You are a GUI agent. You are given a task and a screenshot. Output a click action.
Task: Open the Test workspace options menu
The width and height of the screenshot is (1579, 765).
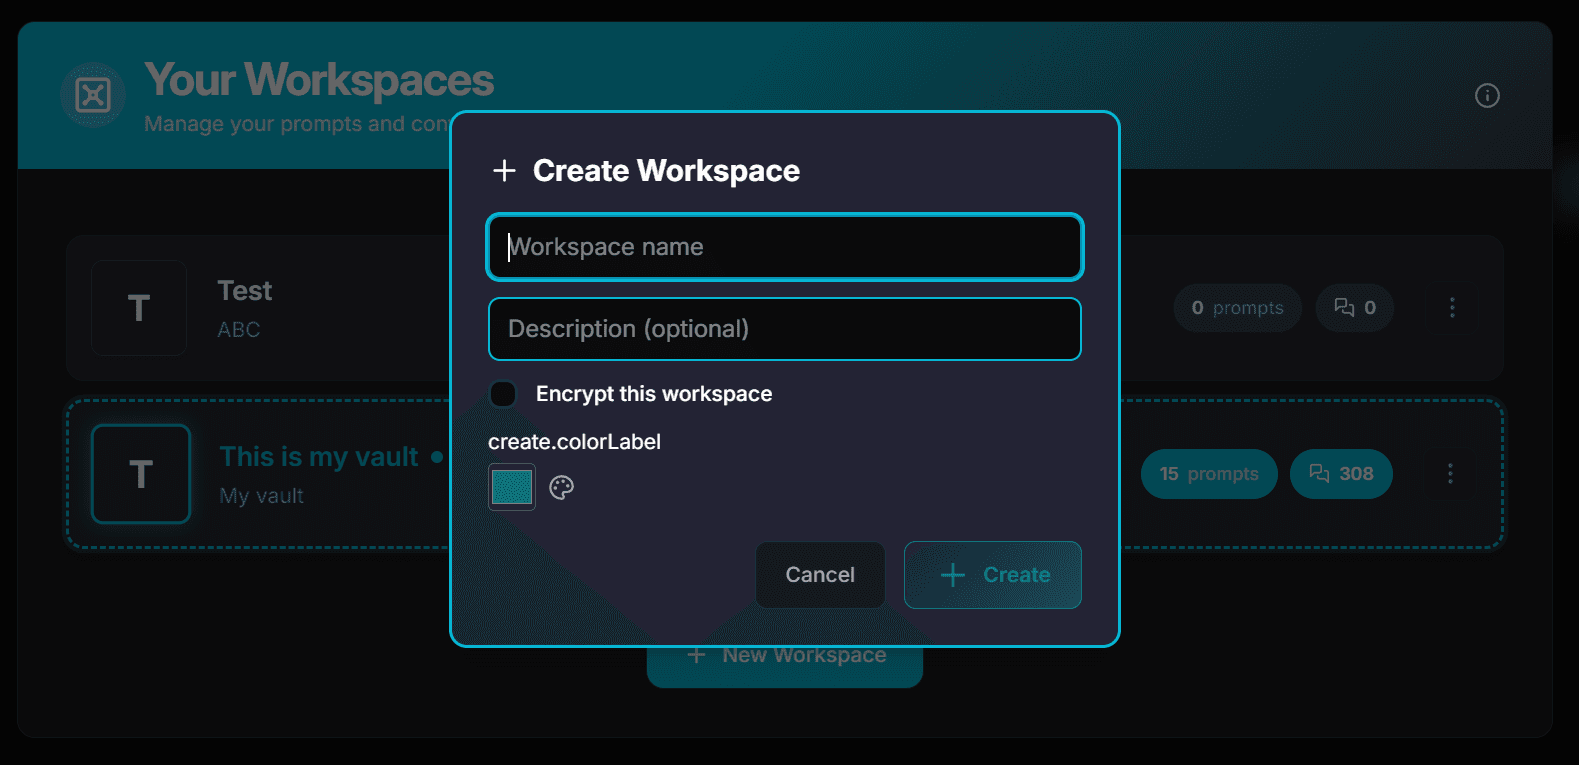[1452, 308]
